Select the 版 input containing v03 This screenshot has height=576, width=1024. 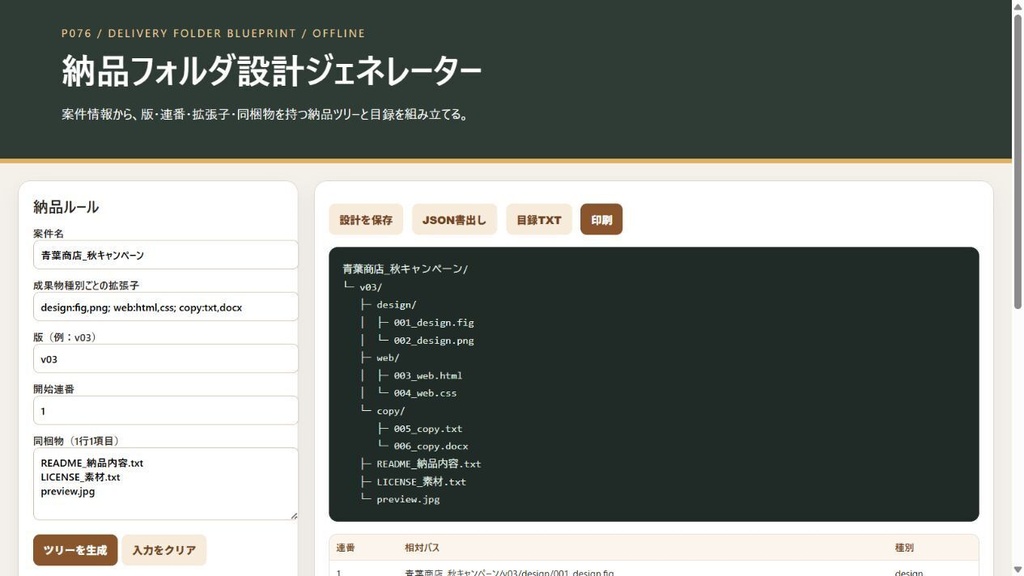166,359
